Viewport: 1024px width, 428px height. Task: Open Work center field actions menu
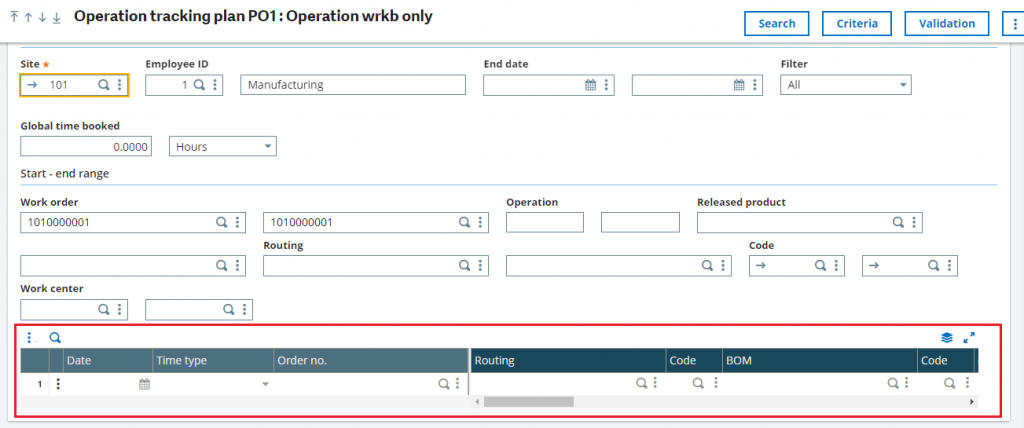pos(120,310)
